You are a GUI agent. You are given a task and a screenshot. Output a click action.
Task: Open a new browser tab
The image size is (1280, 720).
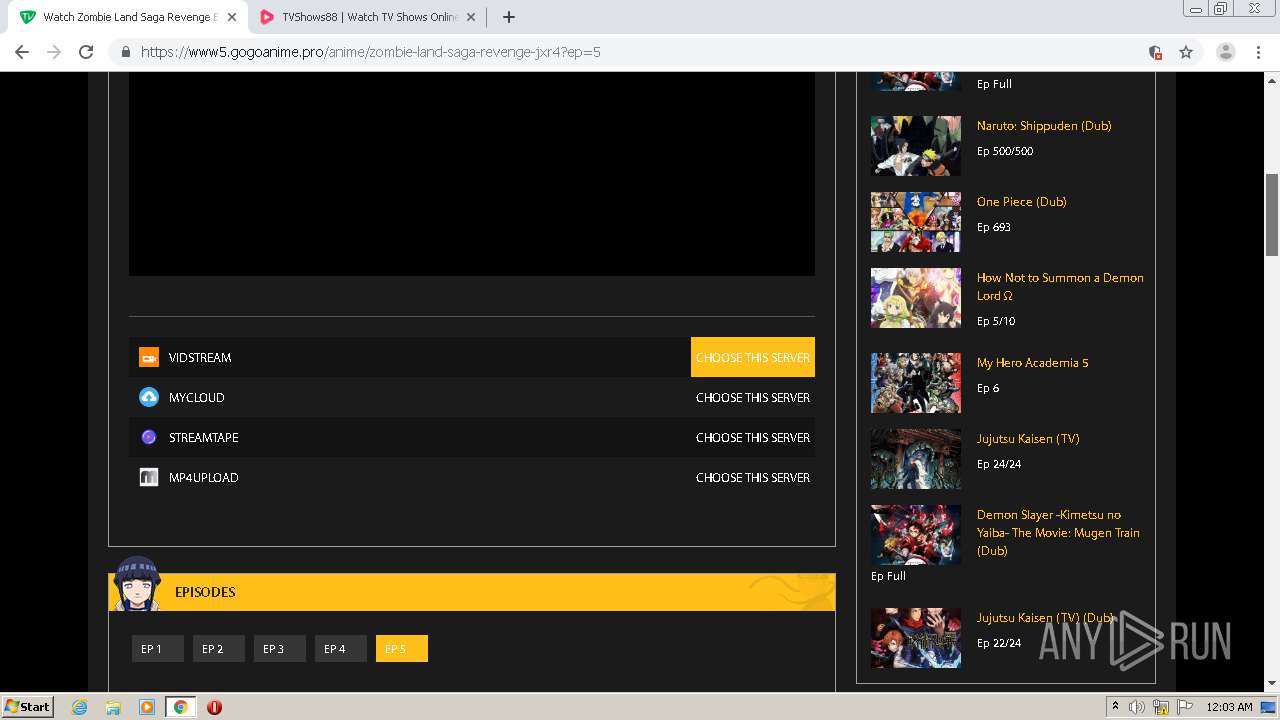(509, 17)
